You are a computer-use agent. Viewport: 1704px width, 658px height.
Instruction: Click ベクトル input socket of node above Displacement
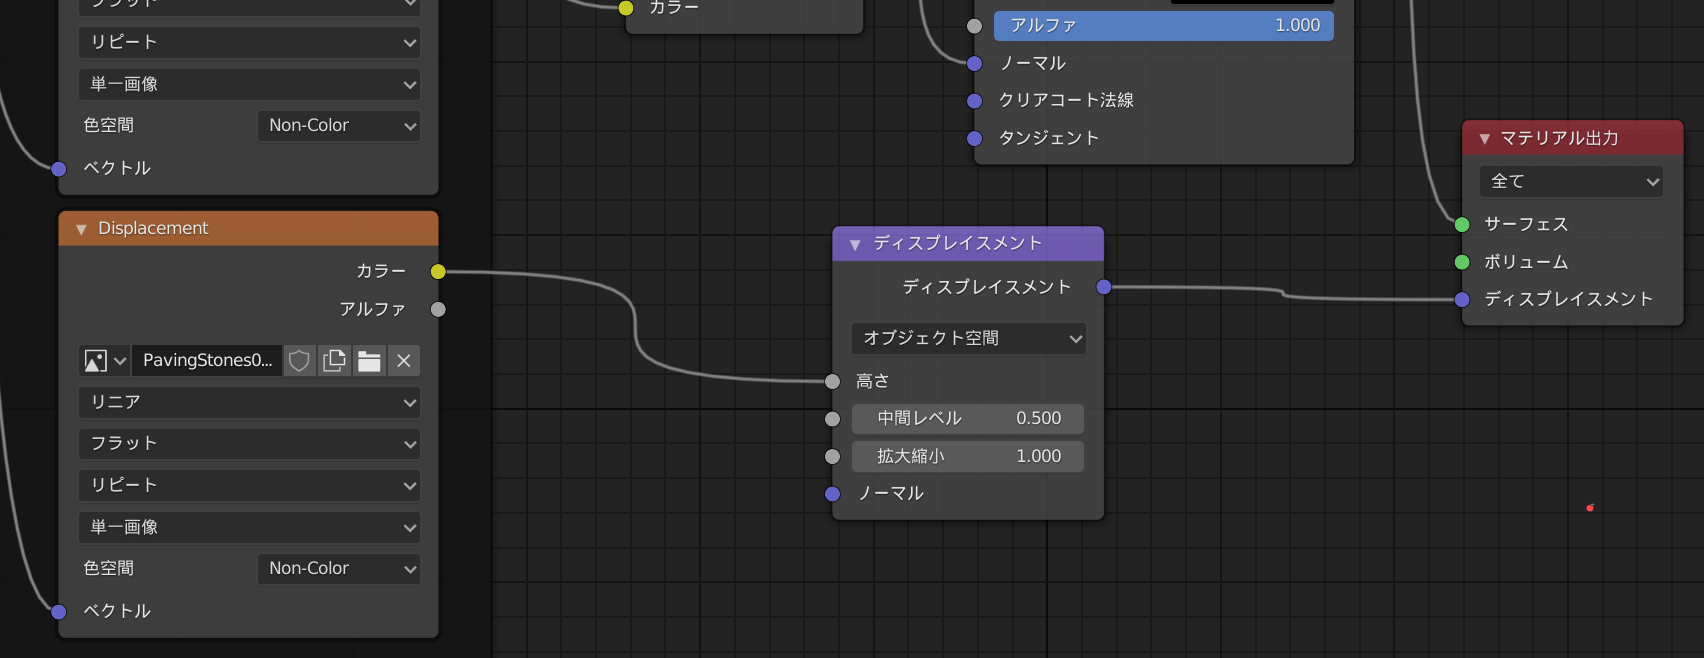click(x=59, y=169)
